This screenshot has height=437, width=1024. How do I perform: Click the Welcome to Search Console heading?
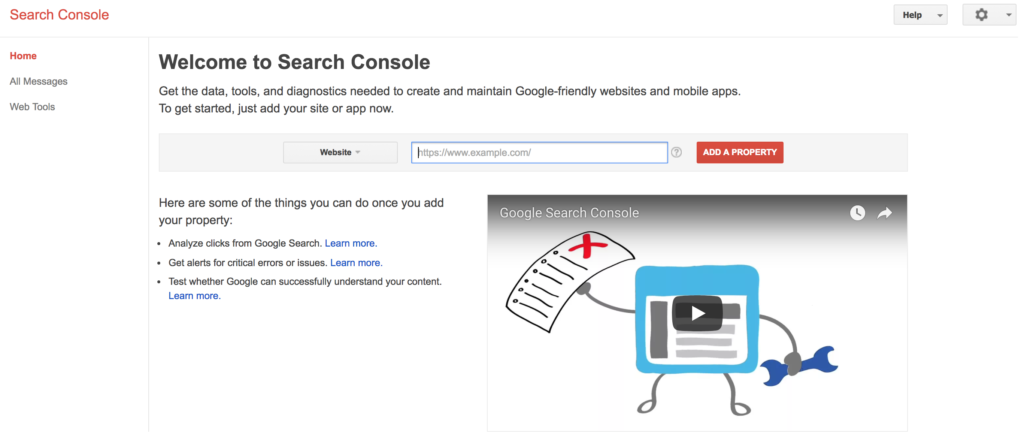[x=295, y=62]
